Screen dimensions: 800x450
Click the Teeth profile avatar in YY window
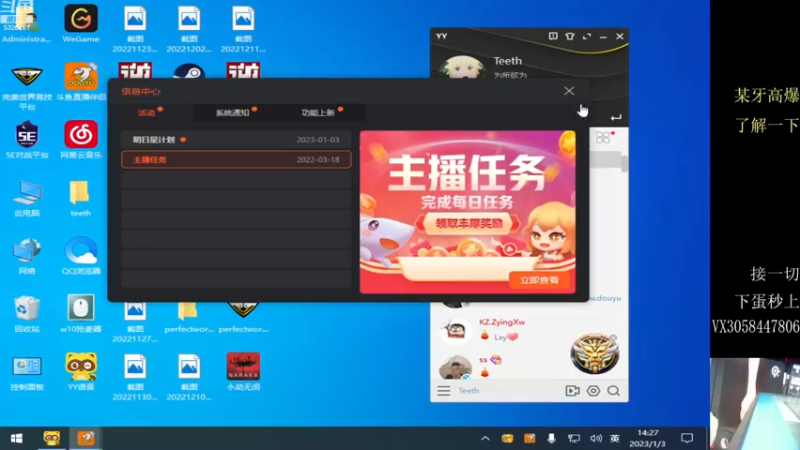pos(462,67)
